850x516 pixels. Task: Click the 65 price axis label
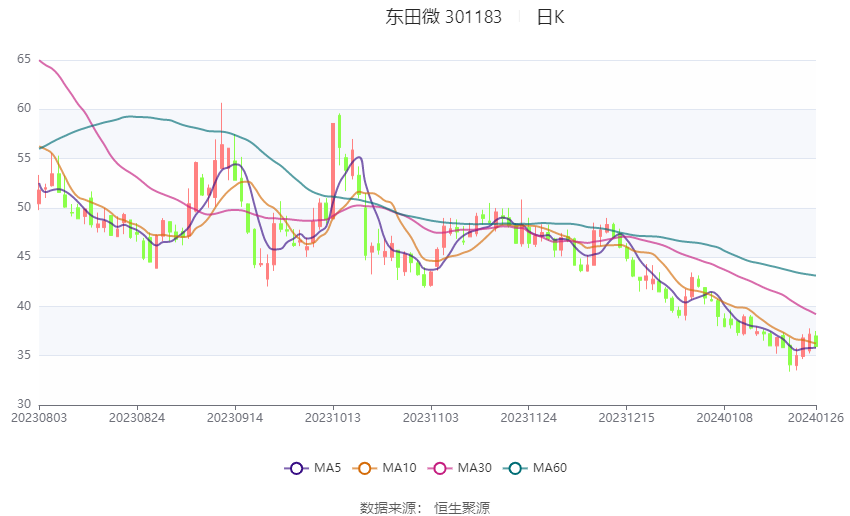click(x=24, y=59)
